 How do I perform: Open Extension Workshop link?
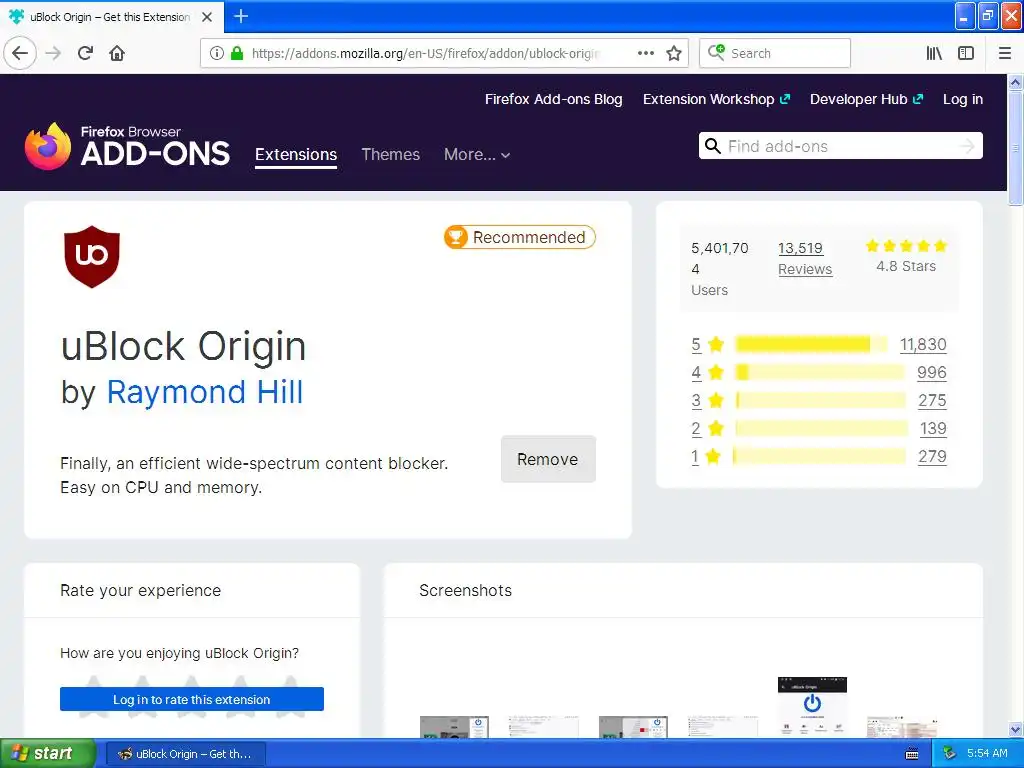716,99
